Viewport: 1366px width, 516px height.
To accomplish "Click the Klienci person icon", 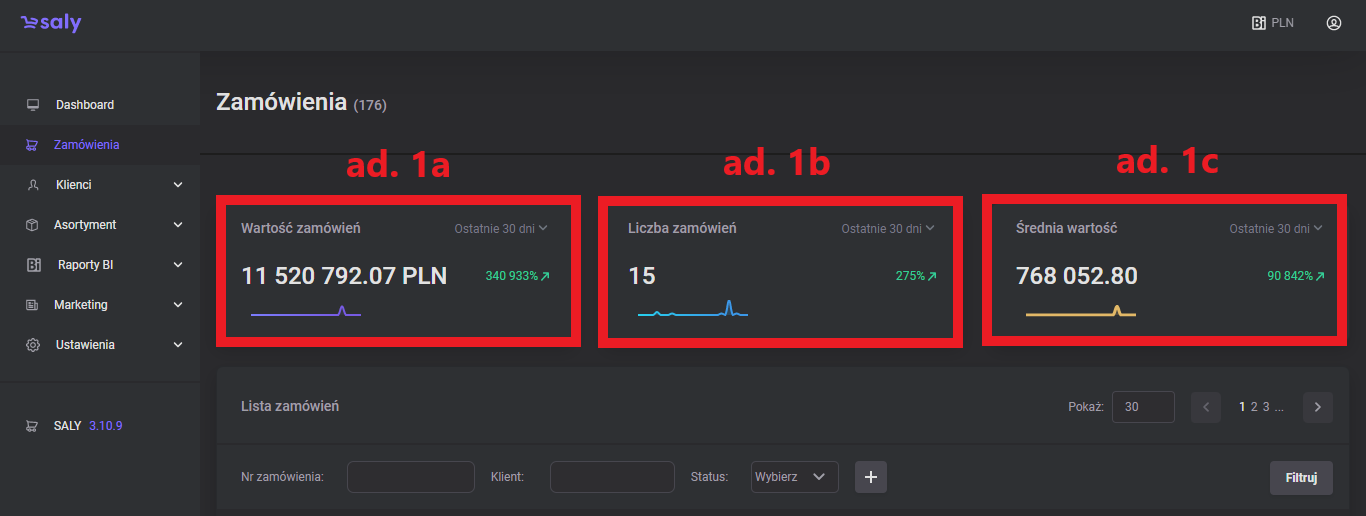I will click(x=33, y=185).
